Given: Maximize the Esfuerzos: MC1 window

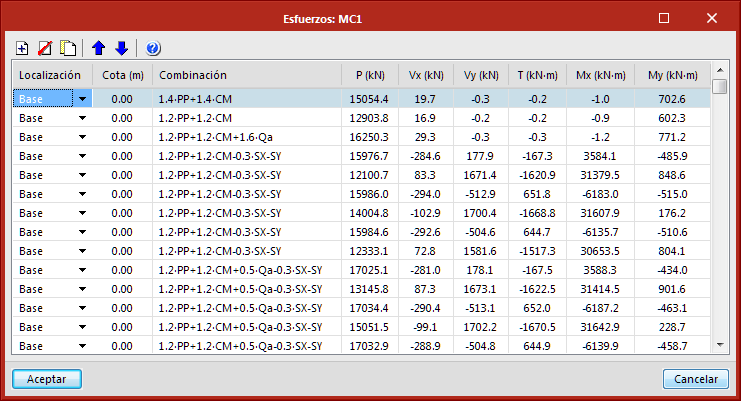Looking at the screenshot, I should tap(664, 17).
